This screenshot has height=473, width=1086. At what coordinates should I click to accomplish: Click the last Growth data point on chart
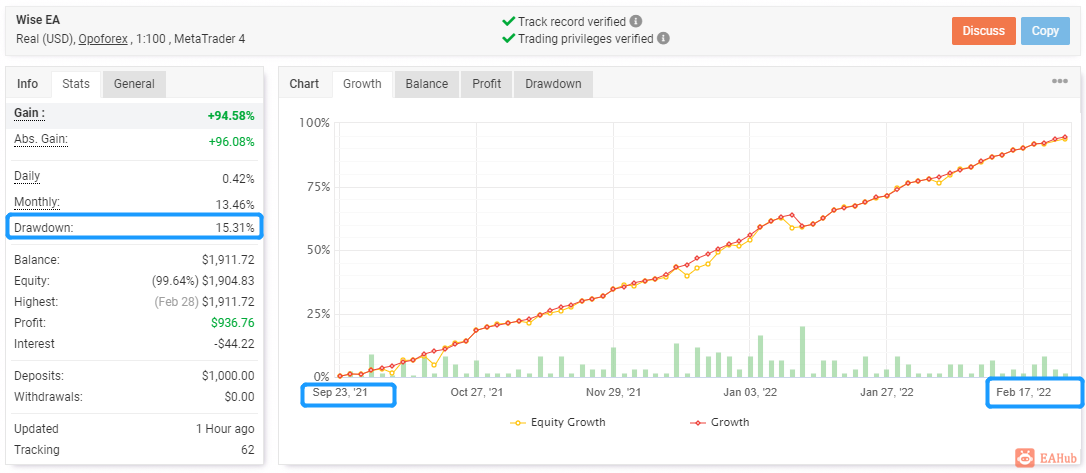(1065, 137)
